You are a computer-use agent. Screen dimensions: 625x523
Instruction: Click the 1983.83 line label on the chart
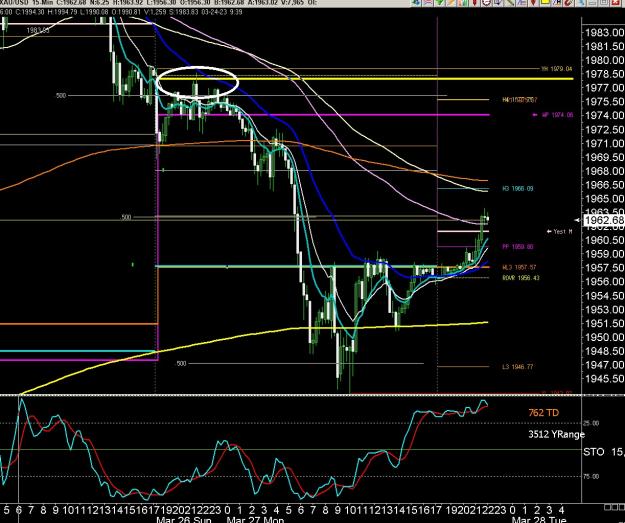(38, 30)
